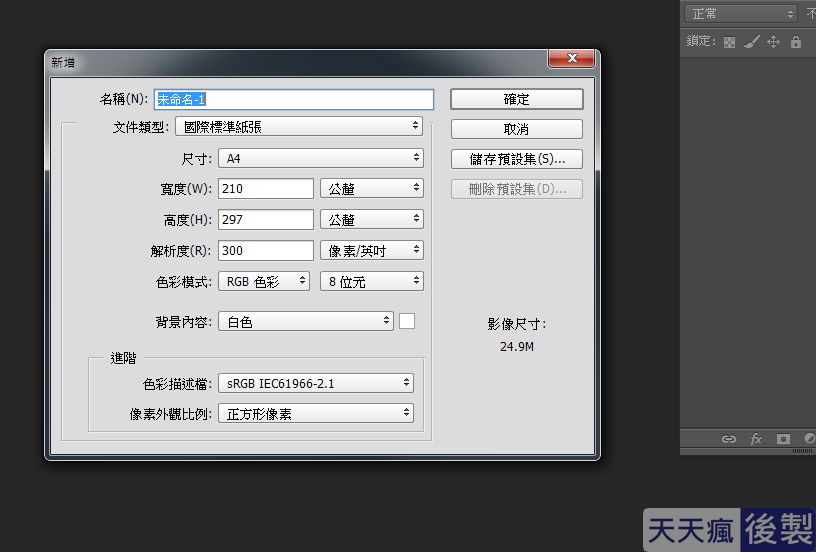Viewport: 816px width, 552px height.
Task: Click the 影像尺寸 label
Action: tap(516, 324)
